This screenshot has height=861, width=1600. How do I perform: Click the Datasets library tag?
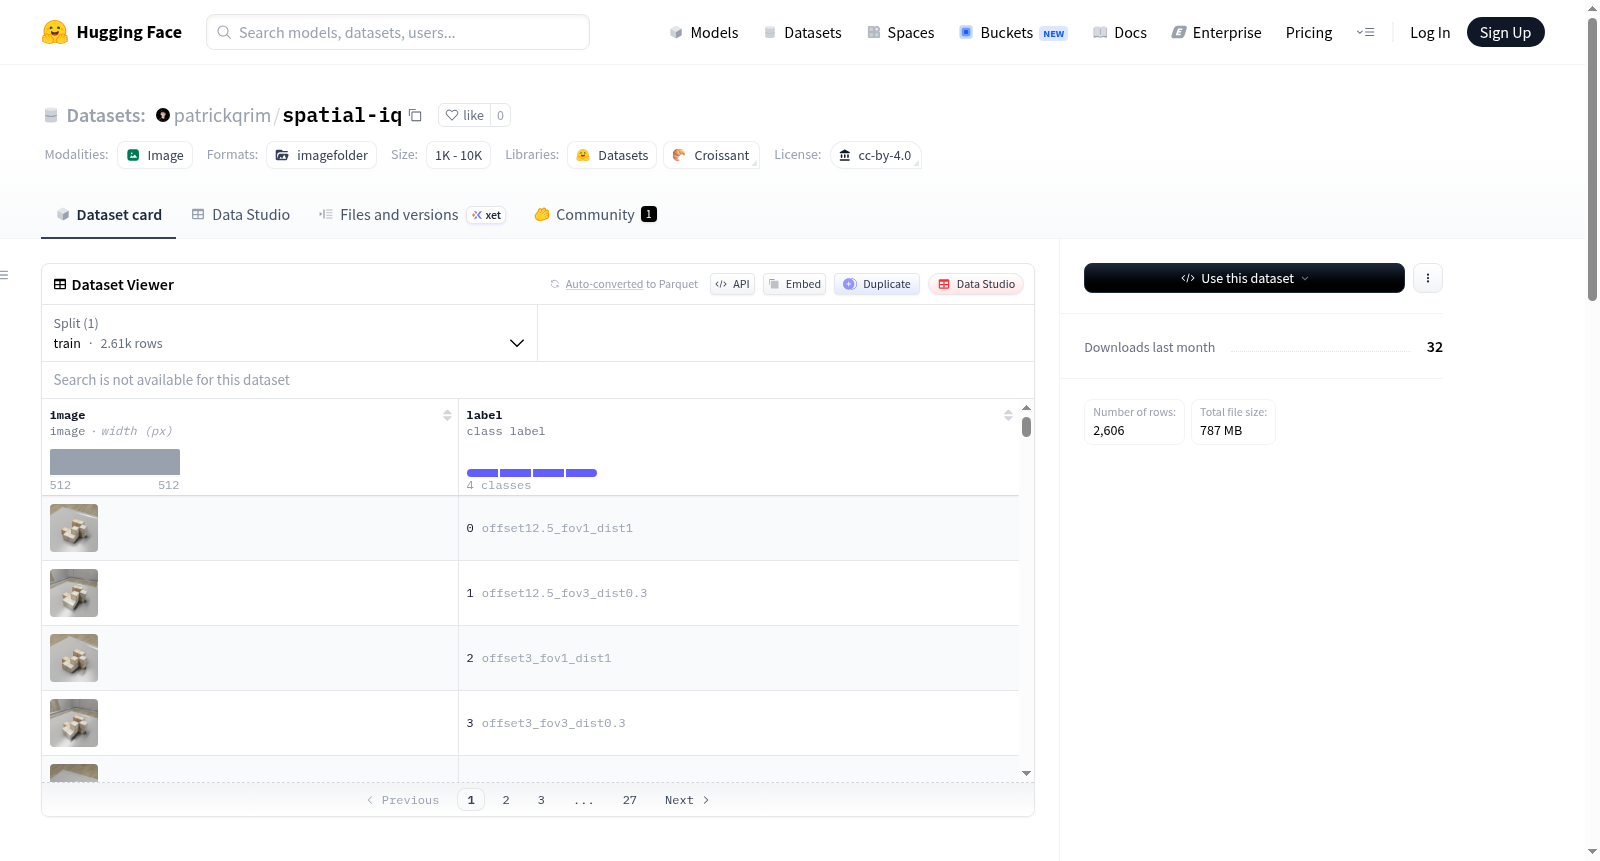click(x=612, y=155)
